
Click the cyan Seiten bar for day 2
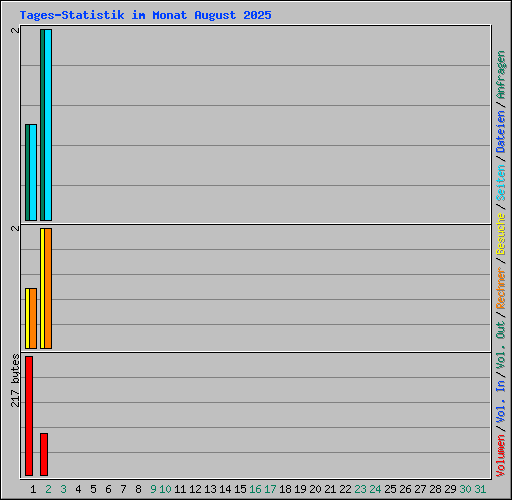point(48,125)
